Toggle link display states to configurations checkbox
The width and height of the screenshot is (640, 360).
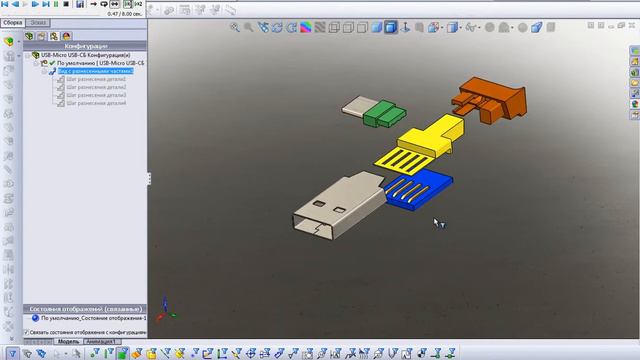pos(27,332)
